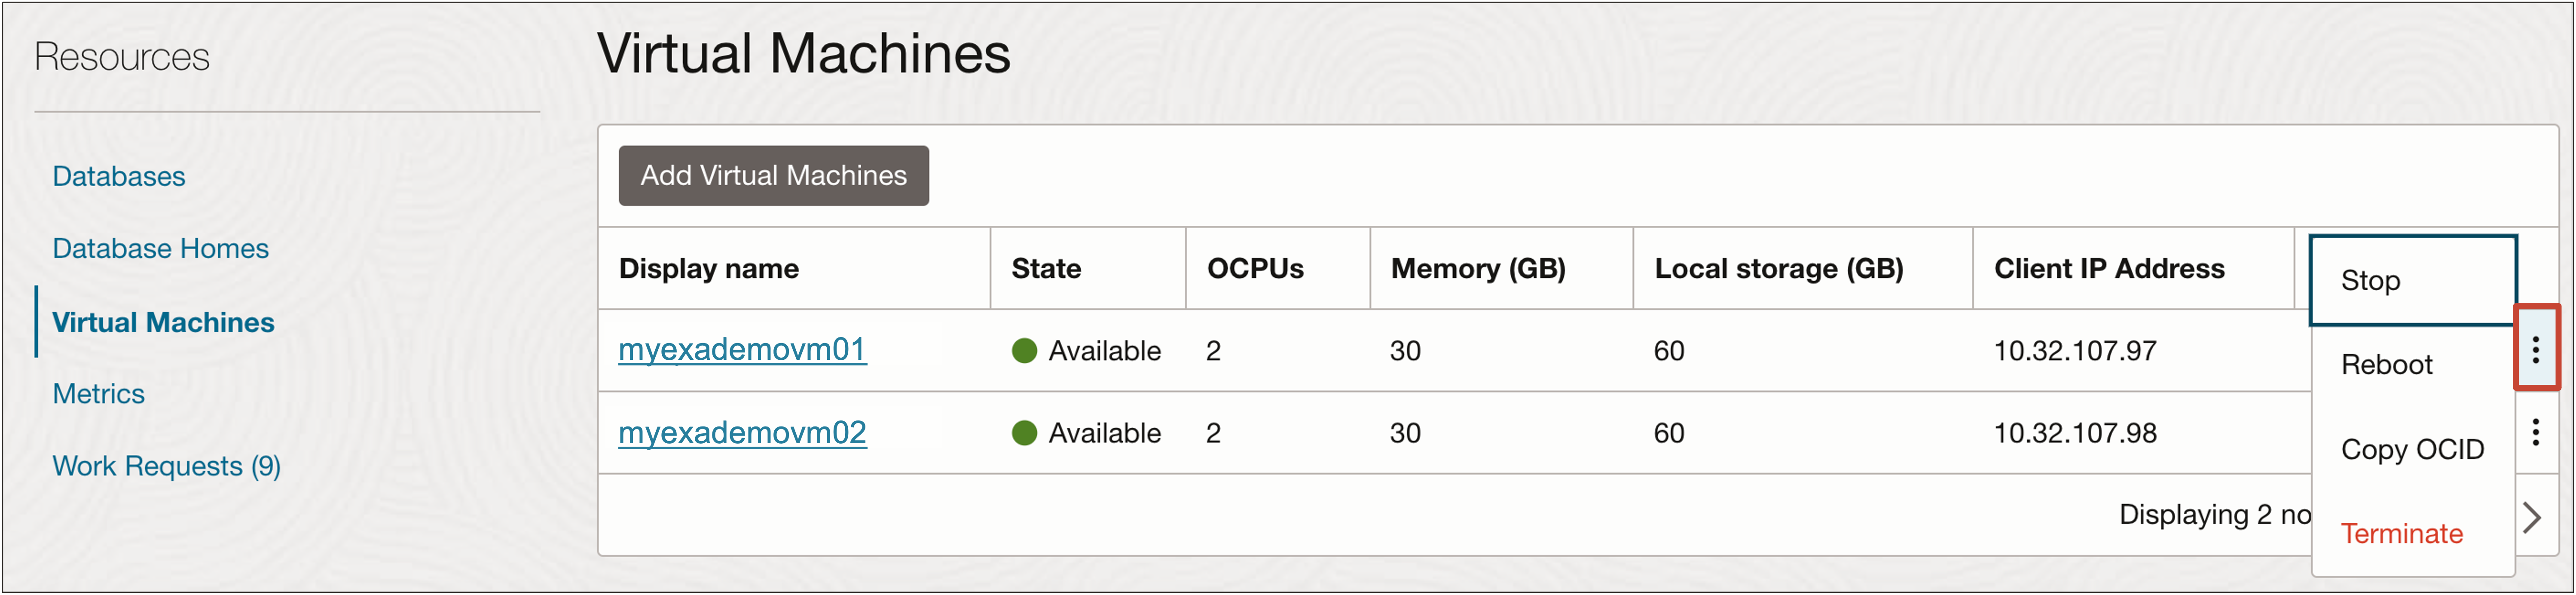Open Database Homes resource
Image resolution: width=2576 pixels, height=595 pixels.
pos(160,248)
